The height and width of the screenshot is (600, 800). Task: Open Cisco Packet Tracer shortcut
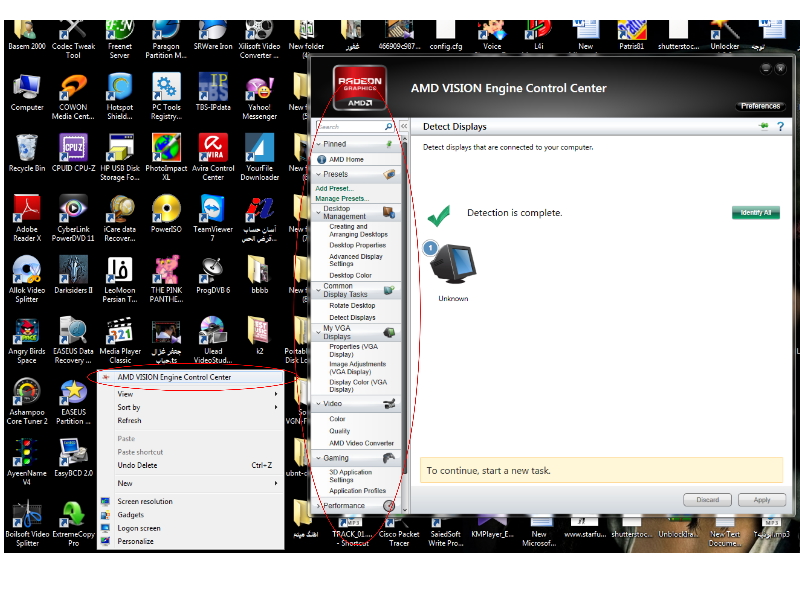(399, 532)
